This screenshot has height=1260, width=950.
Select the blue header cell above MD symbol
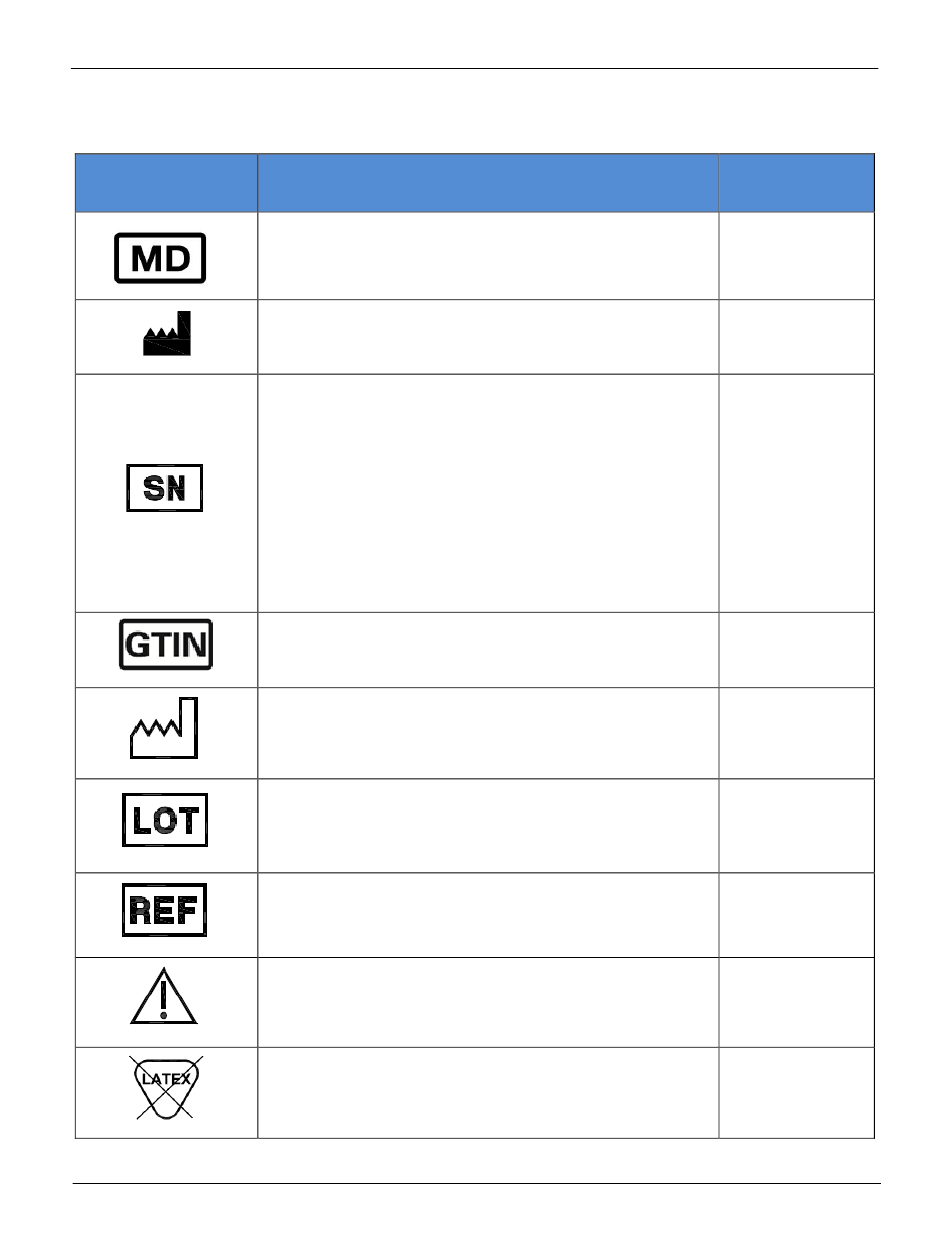(167, 182)
